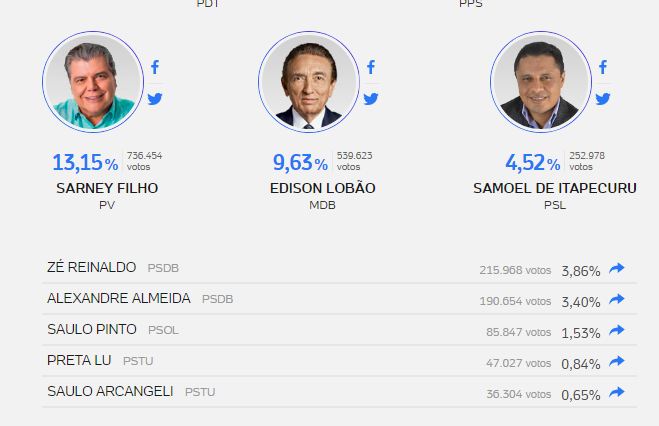The image size is (659, 426).
Task: Click the SAULO ARCANGELI candidate name
Action: (111, 391)
